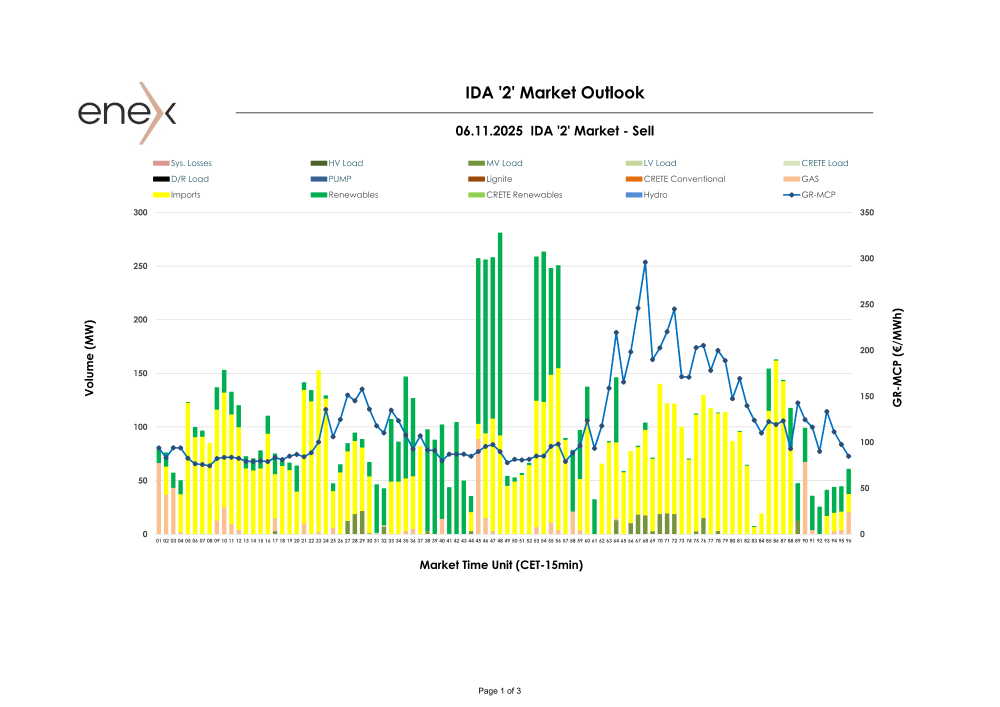1000x707 pixels.
Task: Select the GR-MCP line legend marker
Action: pyautogui.click(x=791, y=195)
